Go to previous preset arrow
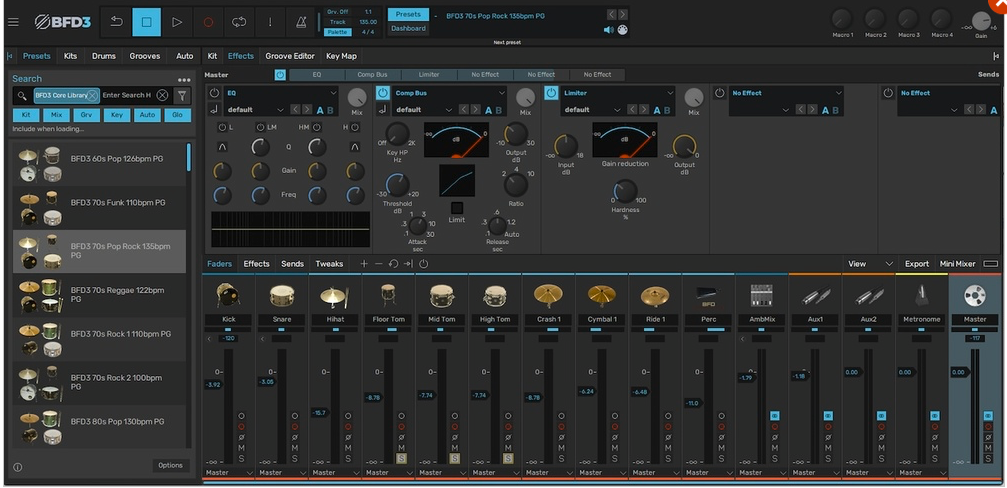 [612, 14]
